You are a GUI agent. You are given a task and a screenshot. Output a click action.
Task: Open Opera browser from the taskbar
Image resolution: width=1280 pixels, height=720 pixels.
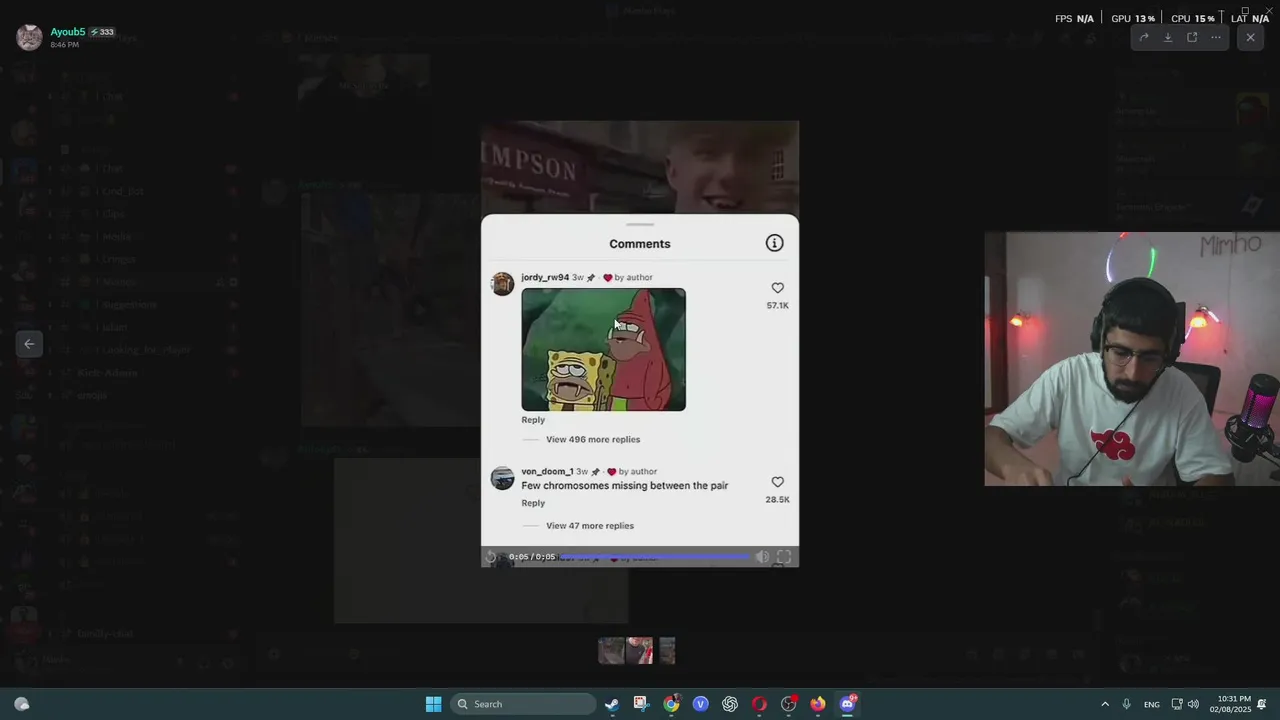click(759, 704)
